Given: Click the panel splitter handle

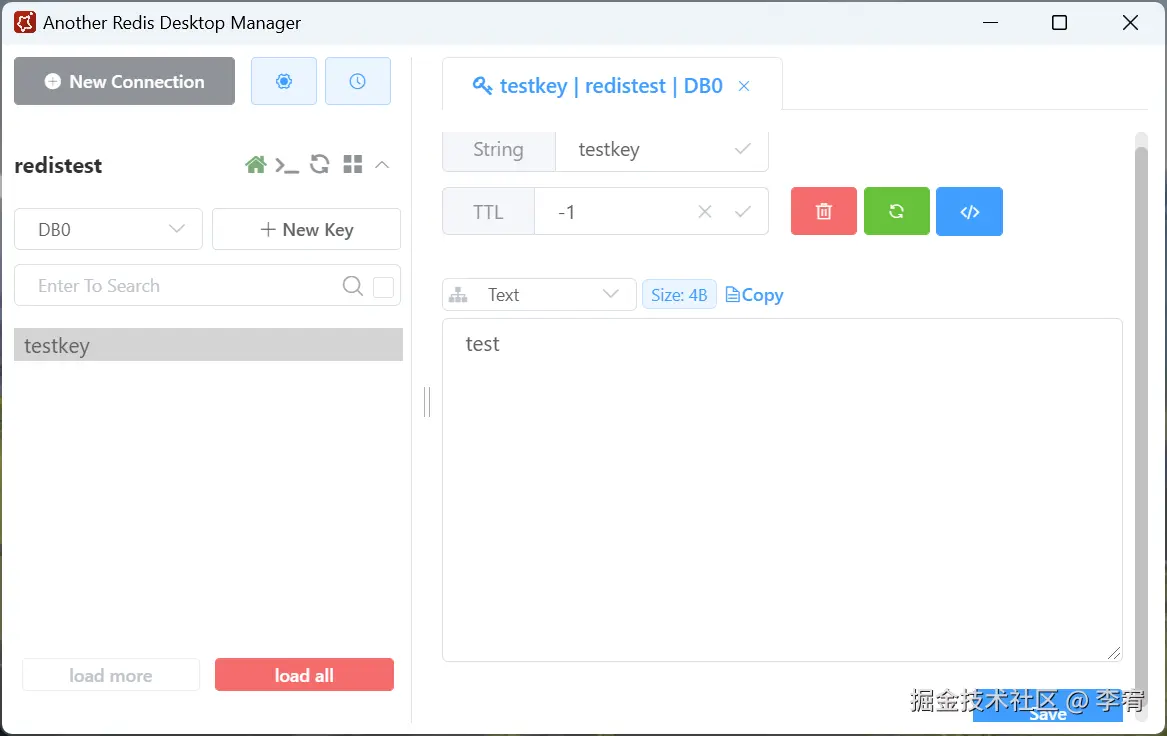Looking at the screenshot, I should coord(426,402).
